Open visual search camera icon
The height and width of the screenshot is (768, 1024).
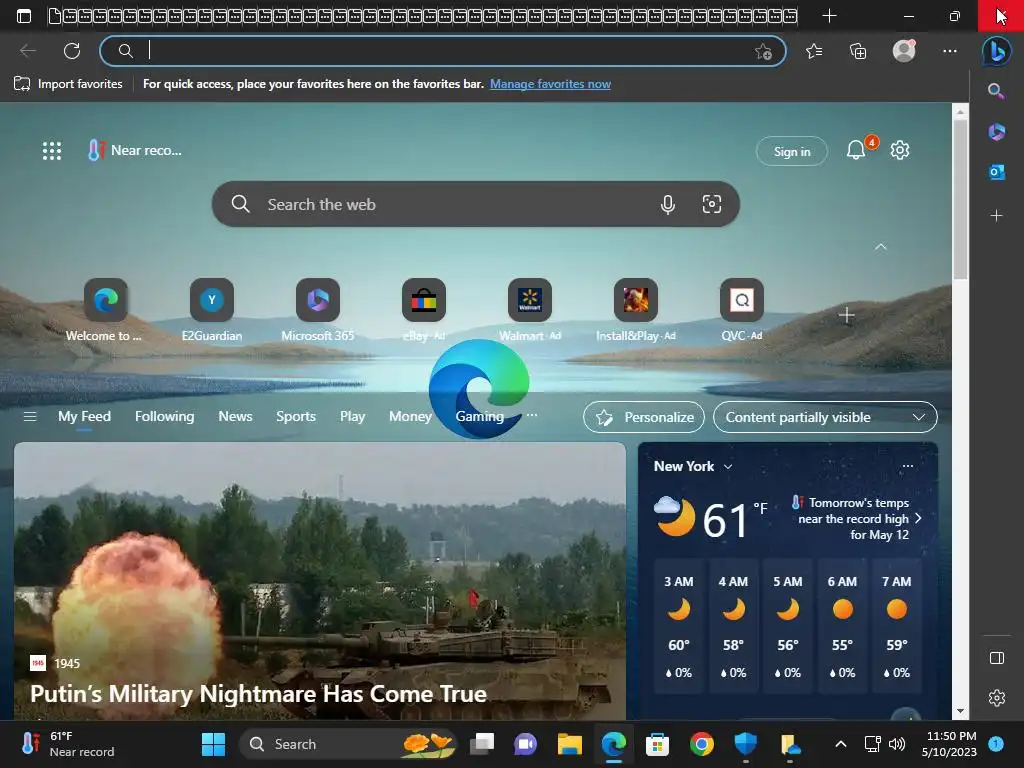[x=711, y=204]
